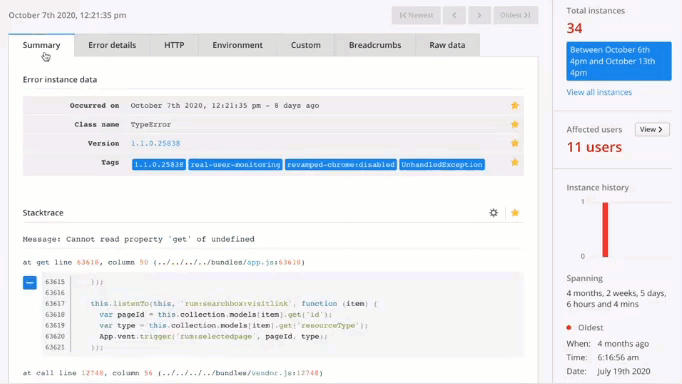The image size is (682, 384).
Task: Open the Raw data tab
Action: tap(447, 45)
